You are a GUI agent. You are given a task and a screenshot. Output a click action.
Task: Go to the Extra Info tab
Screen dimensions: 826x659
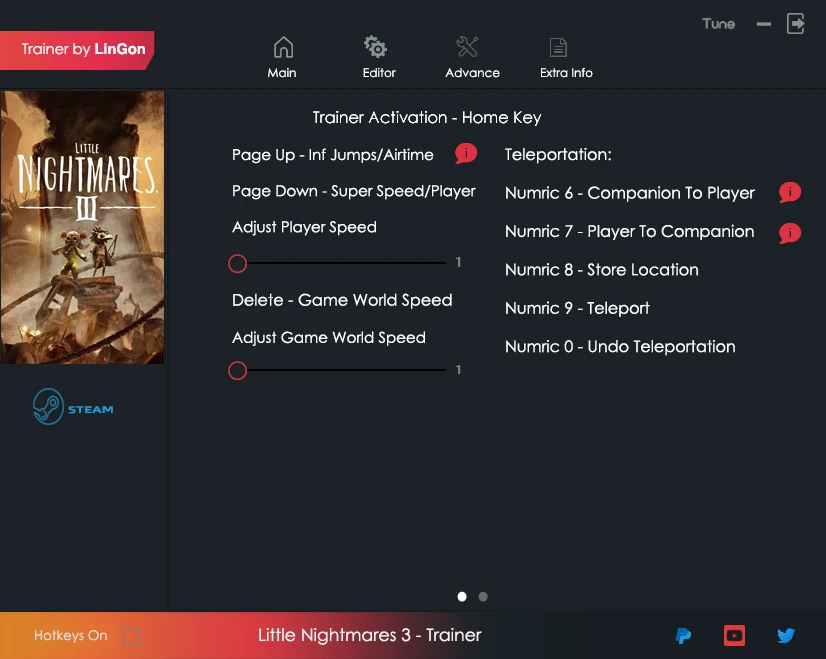click(x=566, y=57)
